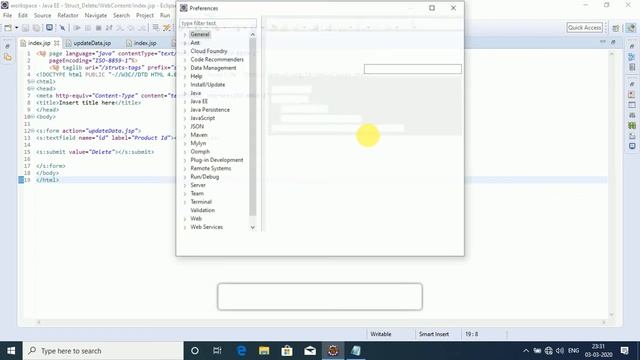Click the Task List icon in right sidebar

pyautogui.click(x=632, y=67)
